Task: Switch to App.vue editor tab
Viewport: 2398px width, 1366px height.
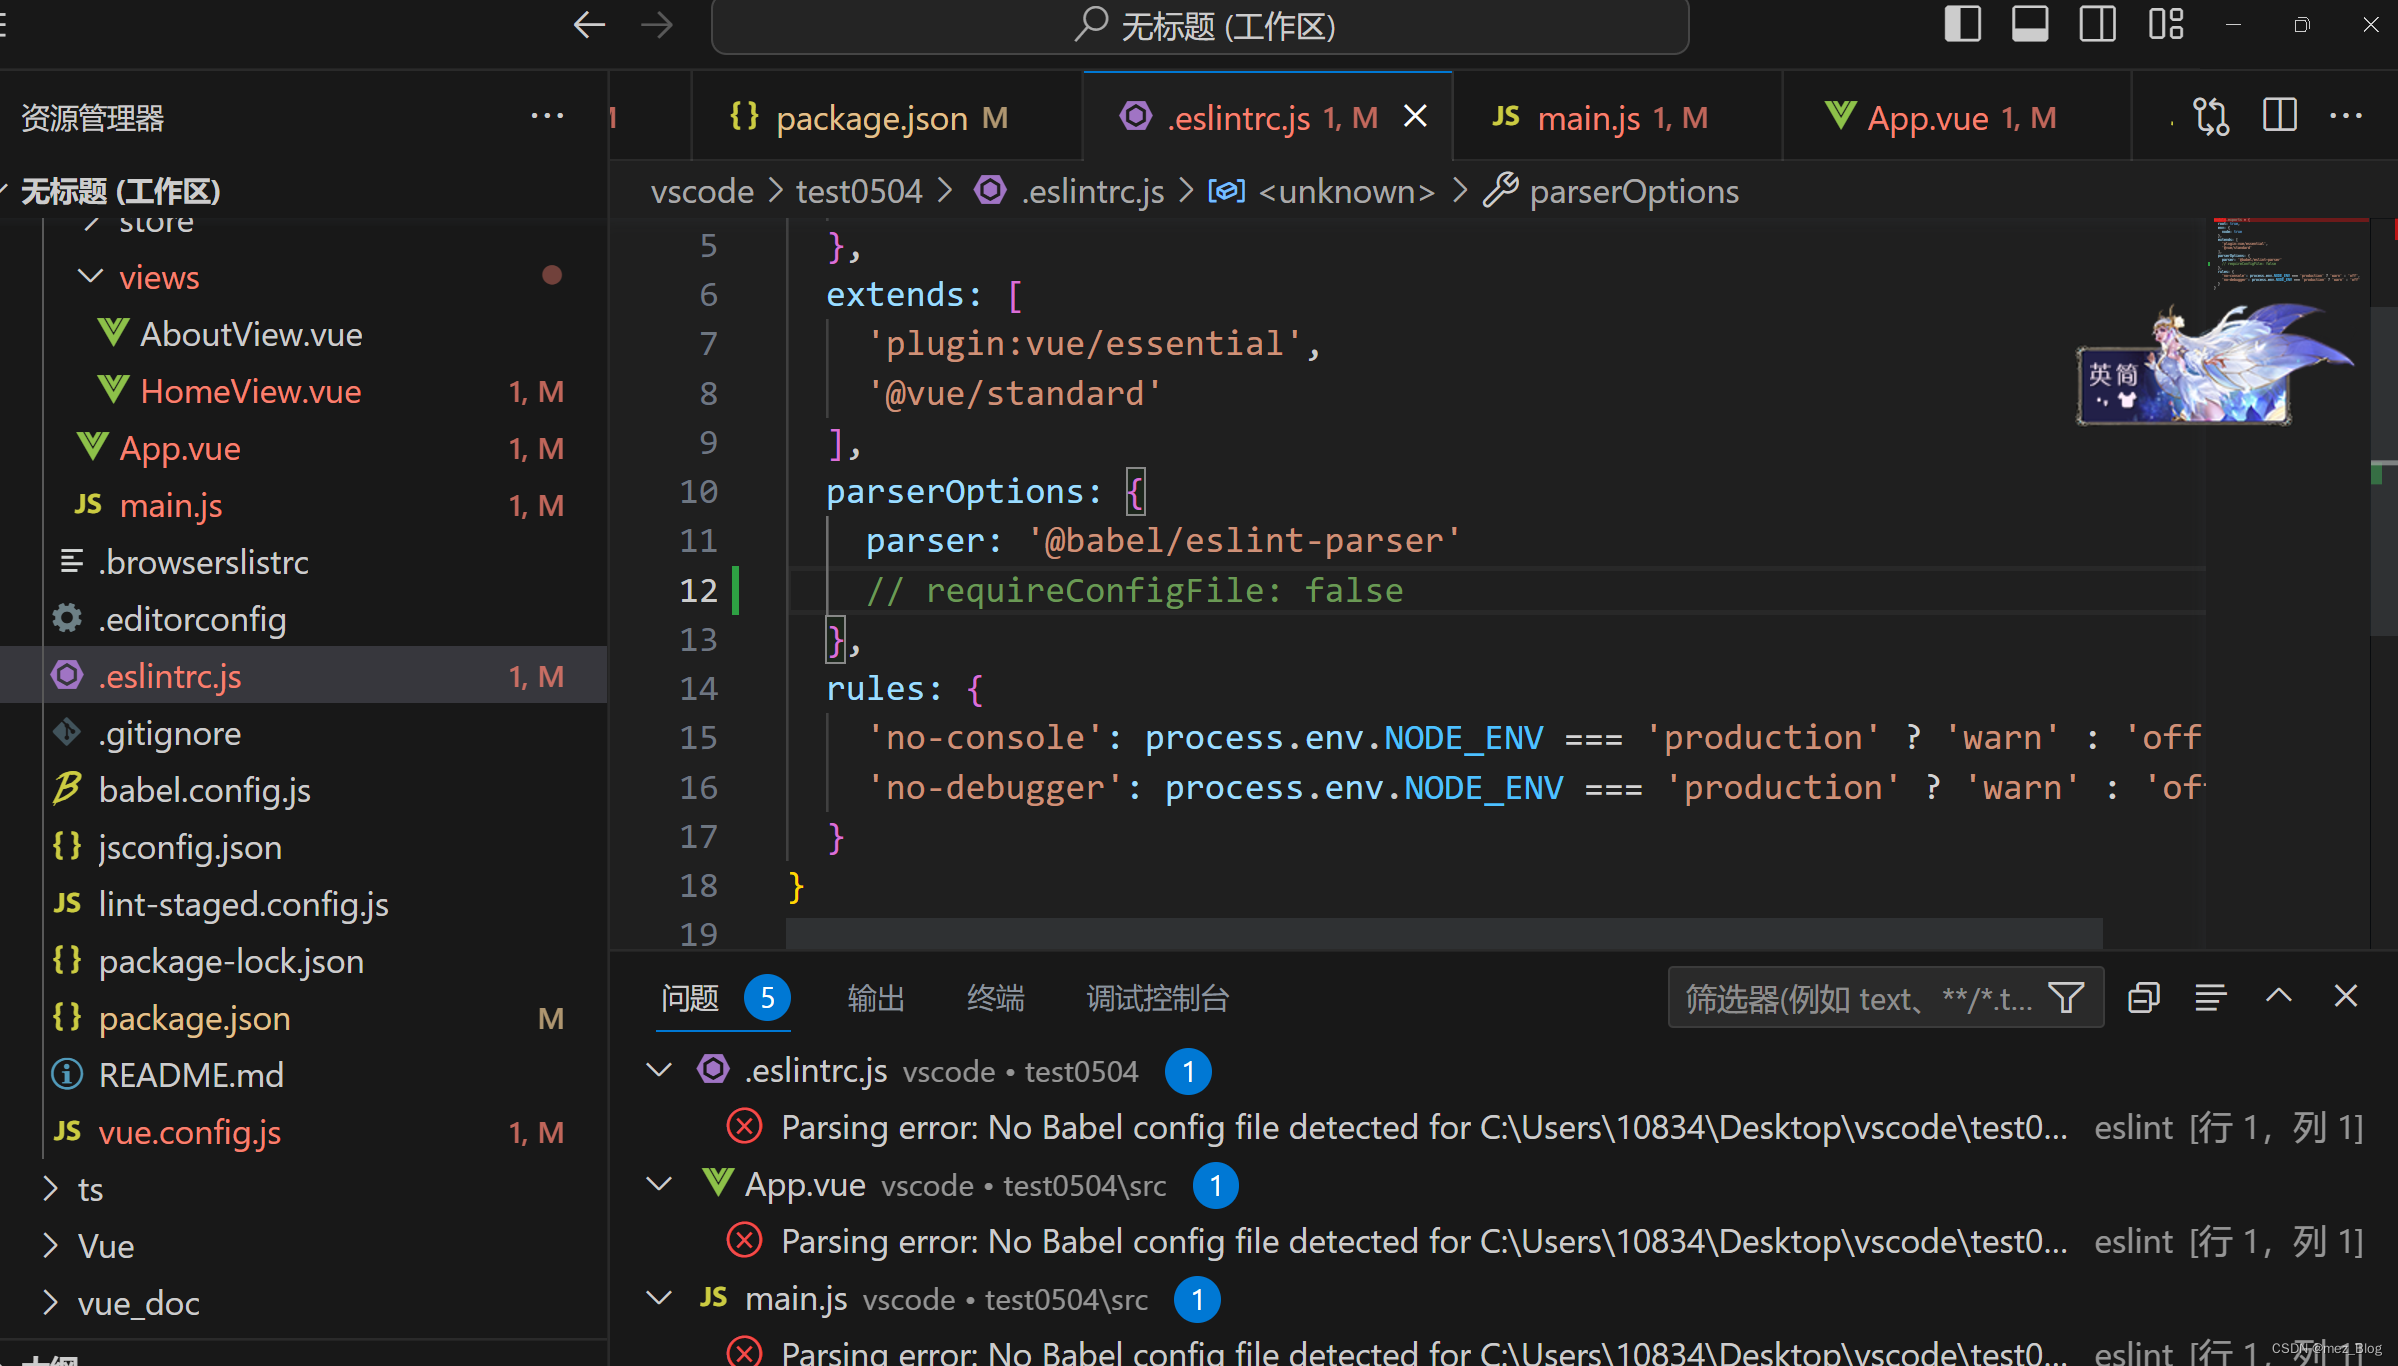Action: pos(1957,118)
